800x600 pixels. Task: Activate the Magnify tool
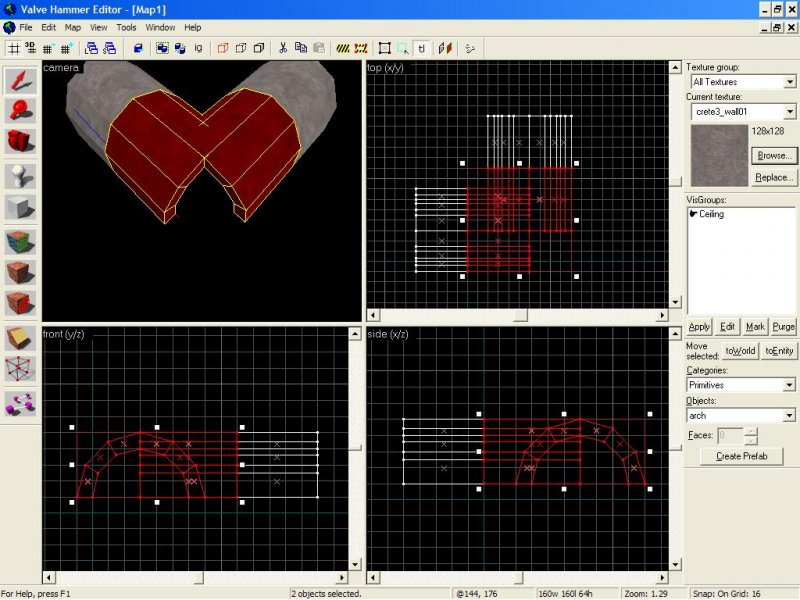[x=21, y=111]
